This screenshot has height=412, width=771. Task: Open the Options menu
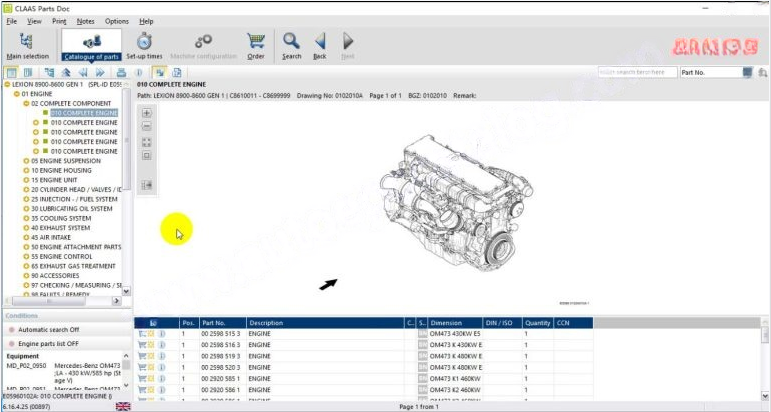pos(117,21)
